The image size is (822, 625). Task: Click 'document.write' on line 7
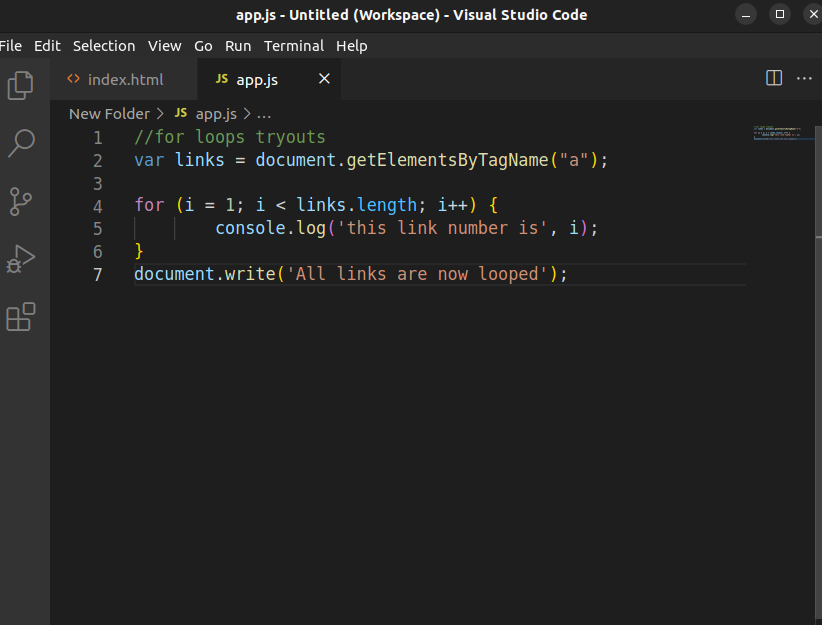coord(205,274)
